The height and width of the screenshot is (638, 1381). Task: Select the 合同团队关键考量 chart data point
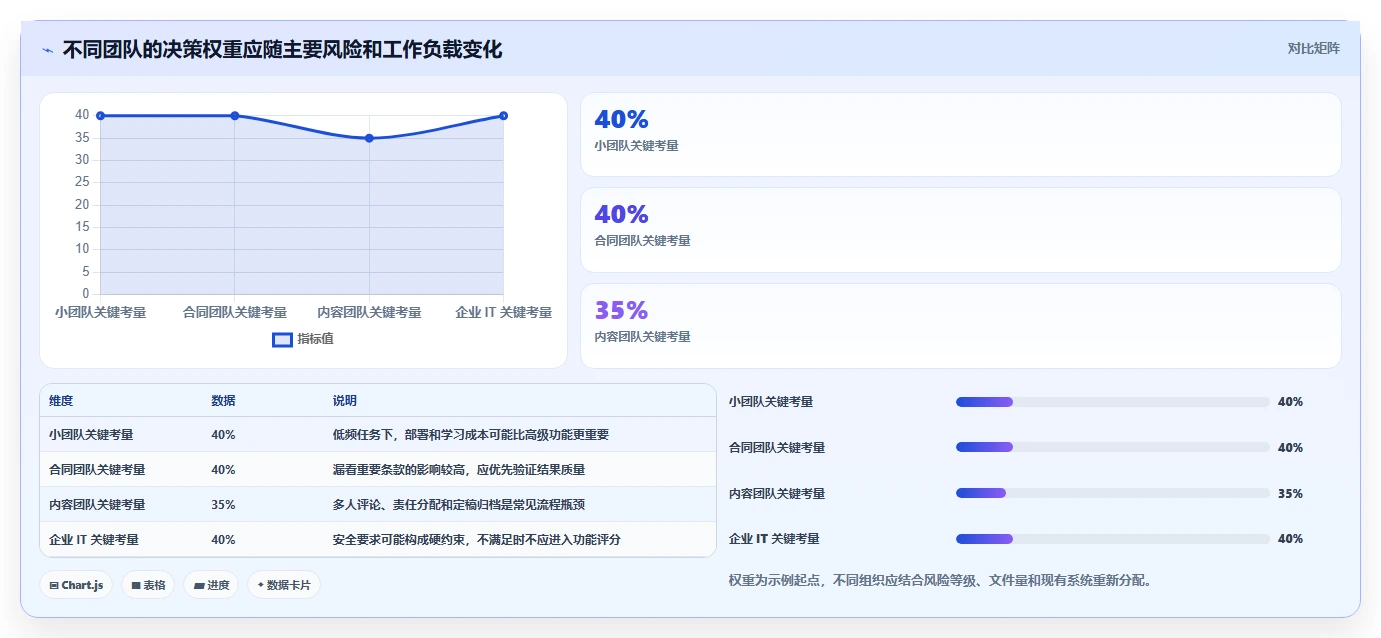(235, 116)
